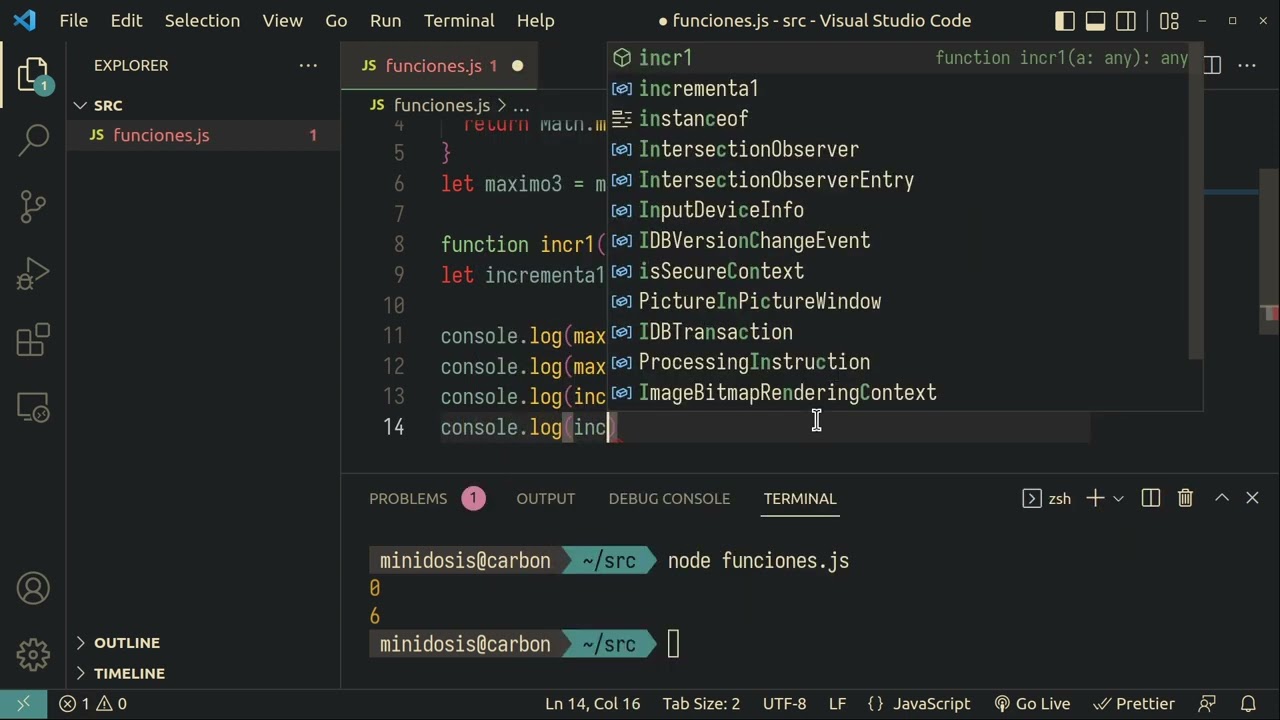This screenshot has width=1280, height=720.
Task: Open the feedback icon in status bar
Action: (x=1208, y=704)
